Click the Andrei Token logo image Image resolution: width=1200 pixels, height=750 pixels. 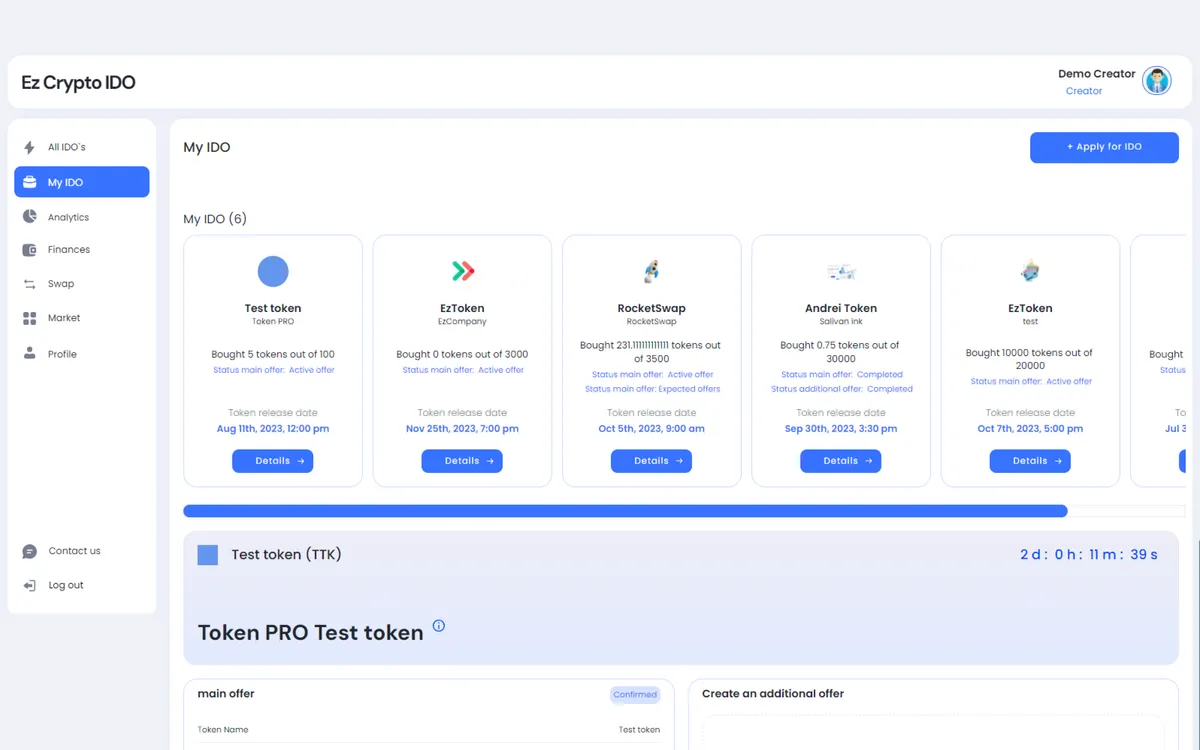click(x=841, y=271)
